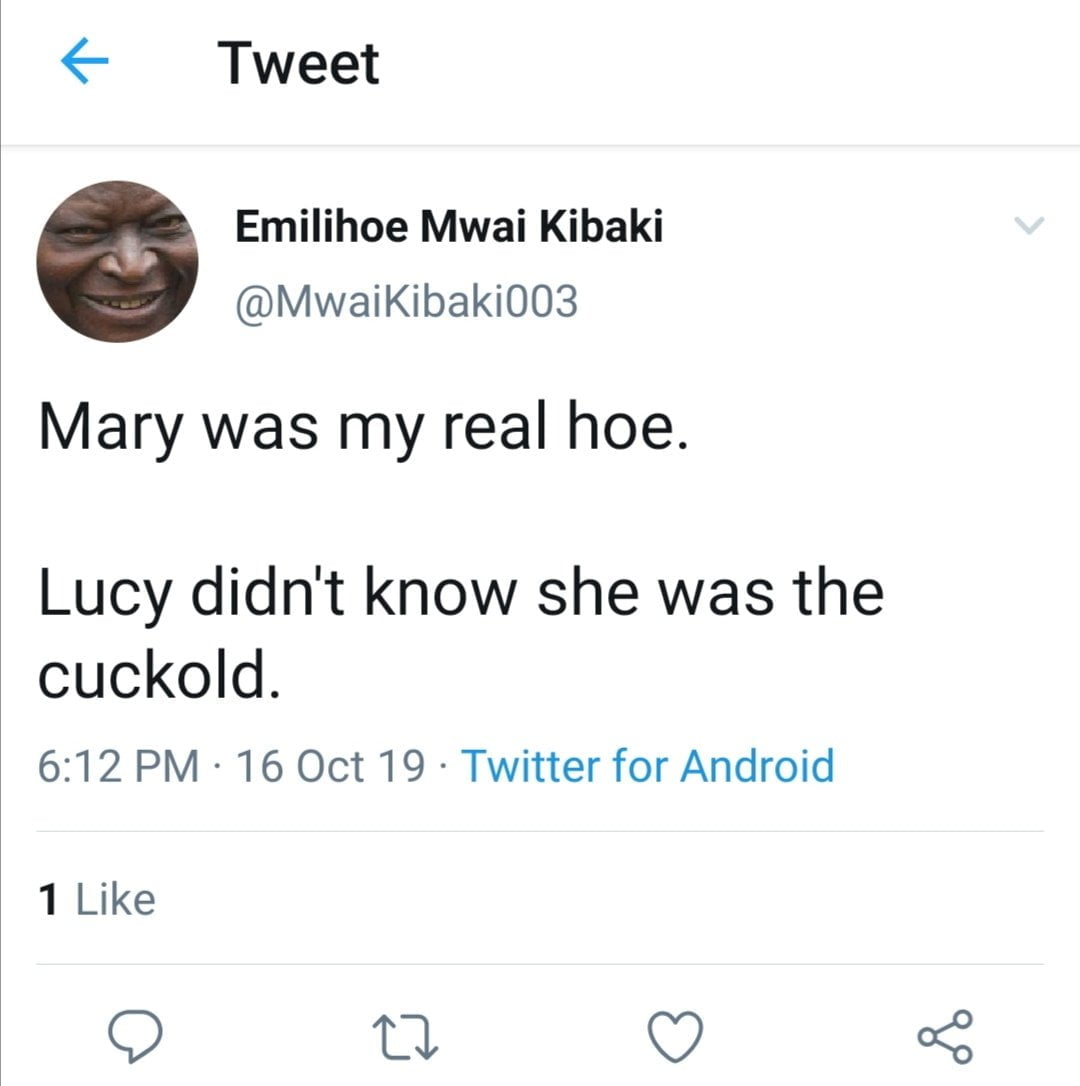1080x1086 pixels.
Task: Tap the @MwaiKibaki003 handle
Action: pyautogui.click(x=406, y=301)
